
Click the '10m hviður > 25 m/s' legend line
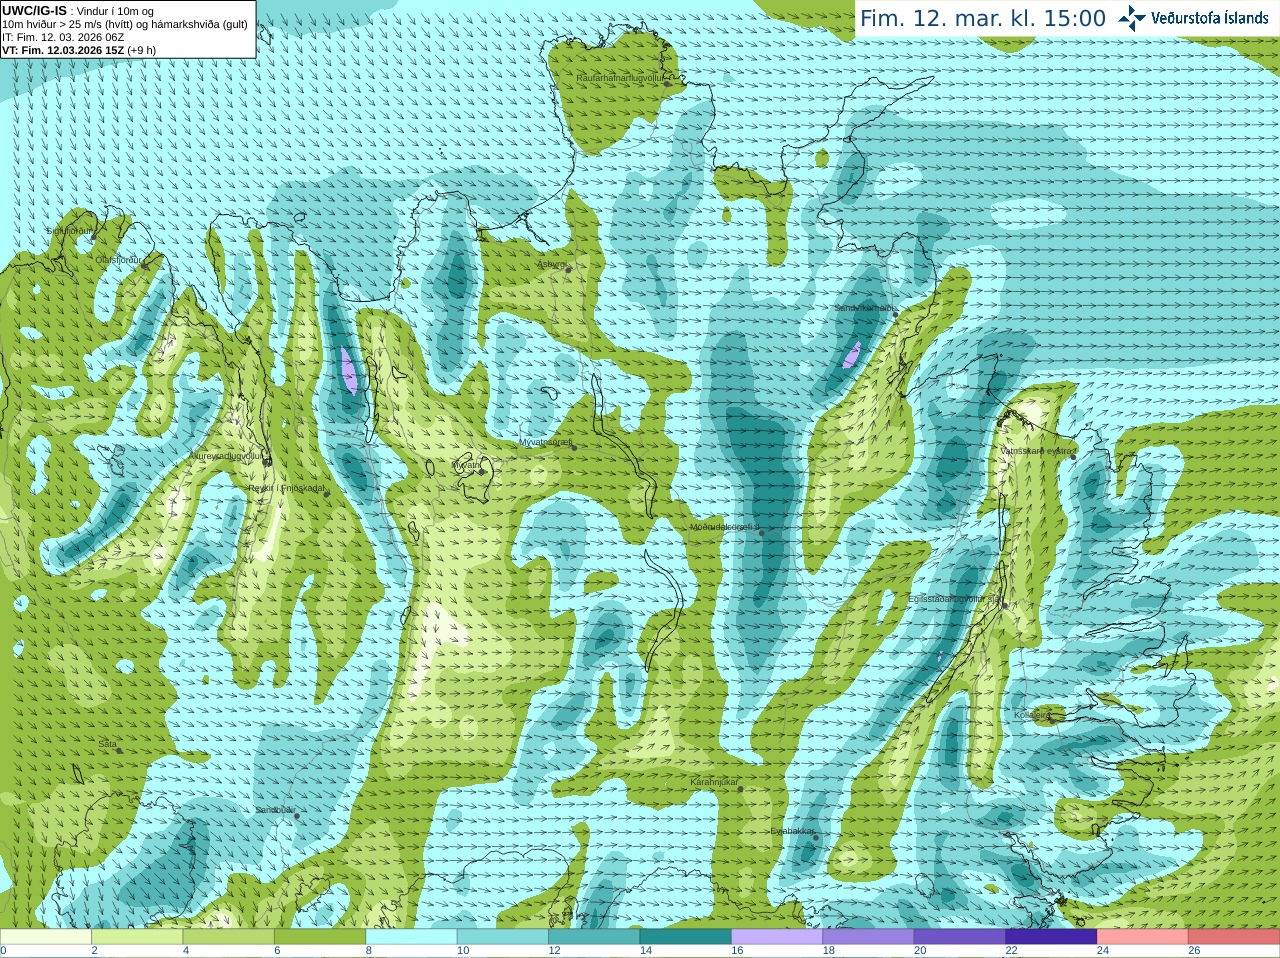(125, 24)
